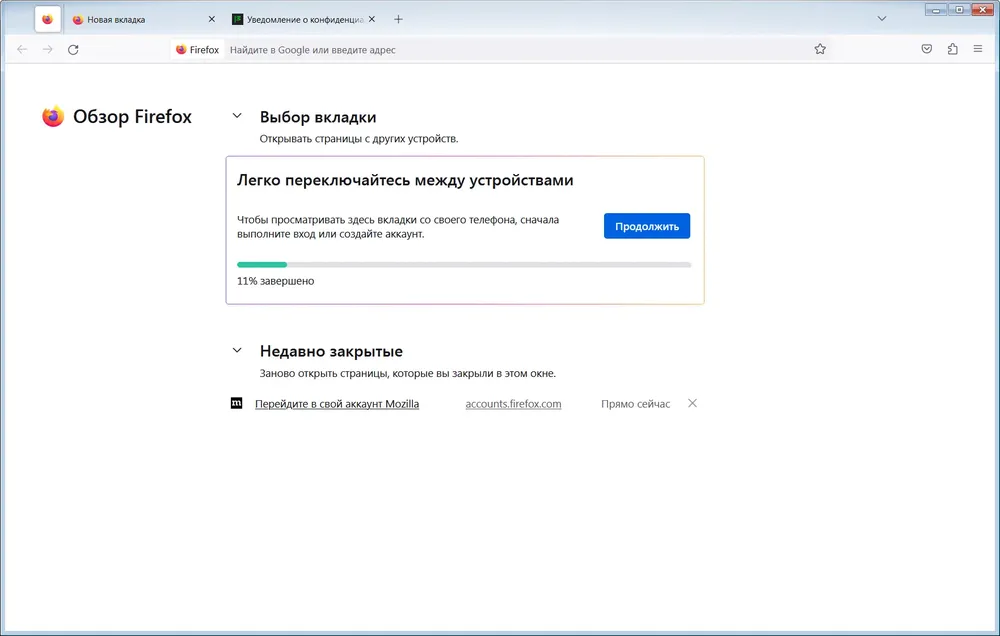Open the list all tabs dropdown

(x=882, y=19)
